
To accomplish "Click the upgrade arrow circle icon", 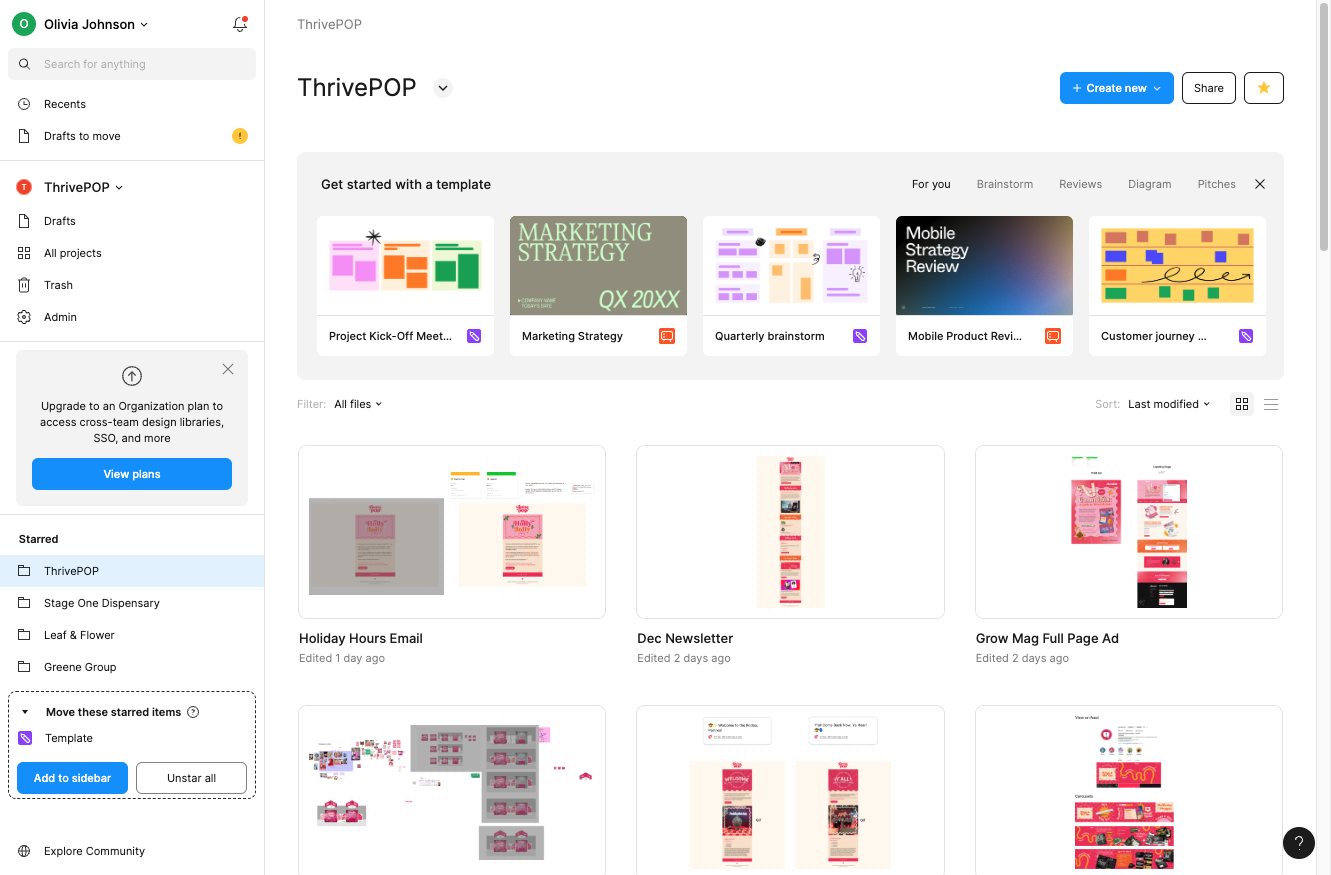I will pos(132,376).
